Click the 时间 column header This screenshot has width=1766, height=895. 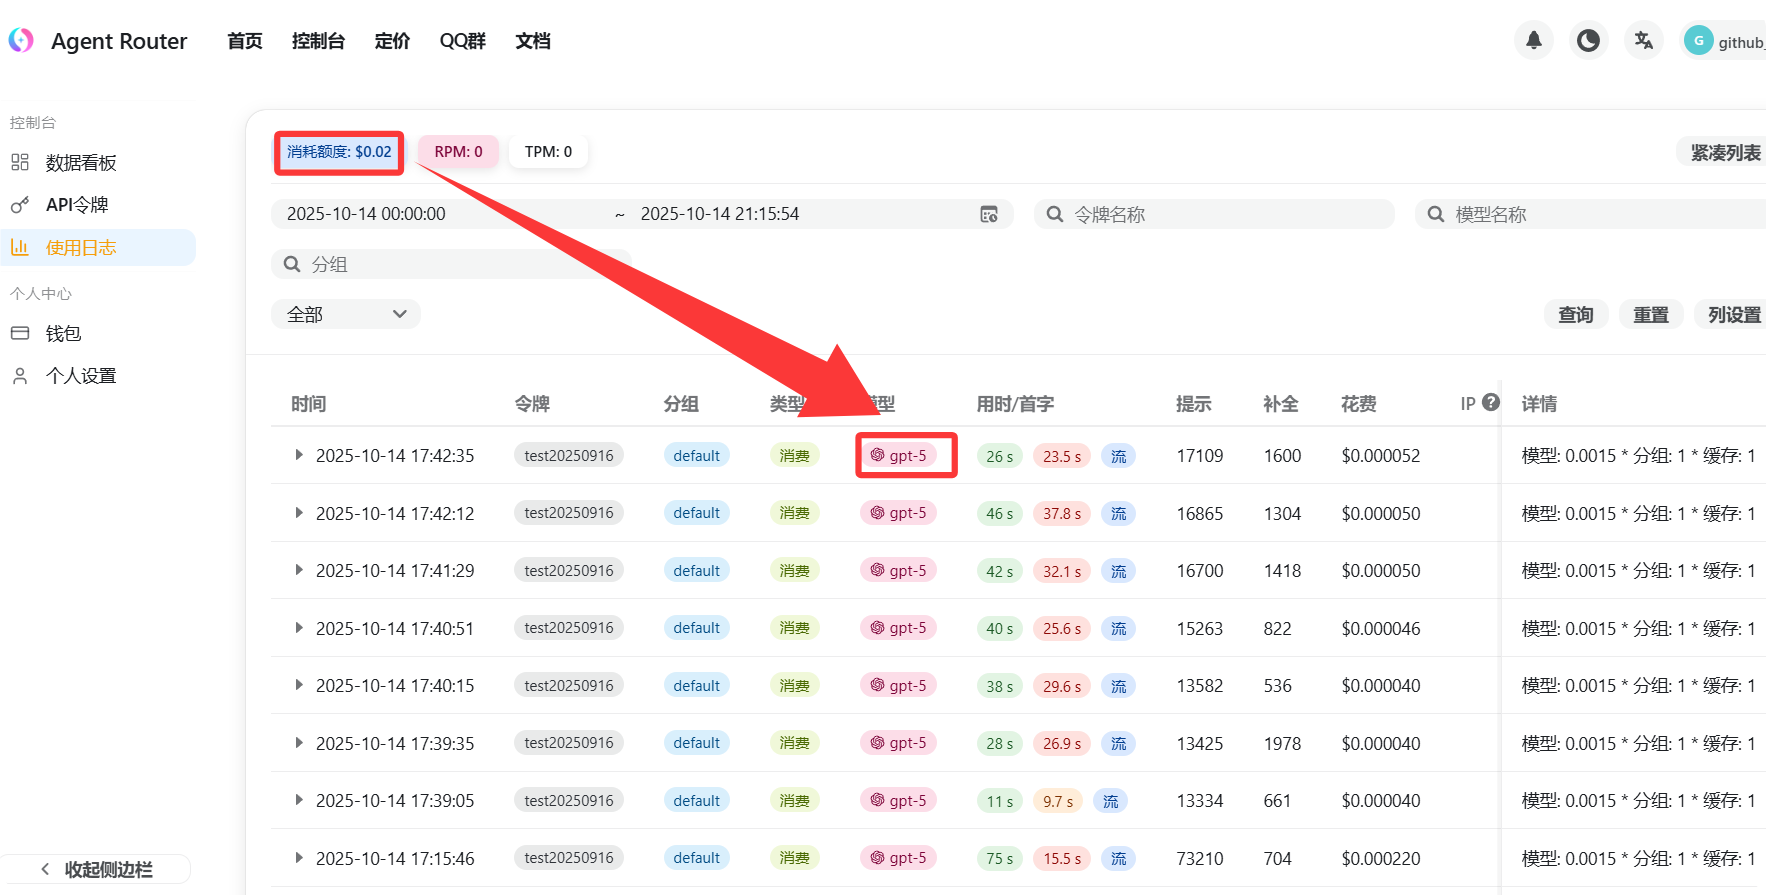click(x=308, y=404)
